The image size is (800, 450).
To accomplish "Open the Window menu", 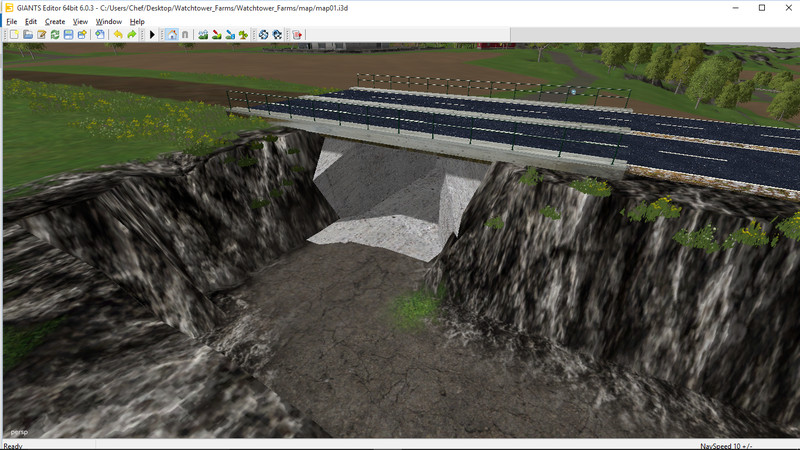I will (x=108, y=21).
